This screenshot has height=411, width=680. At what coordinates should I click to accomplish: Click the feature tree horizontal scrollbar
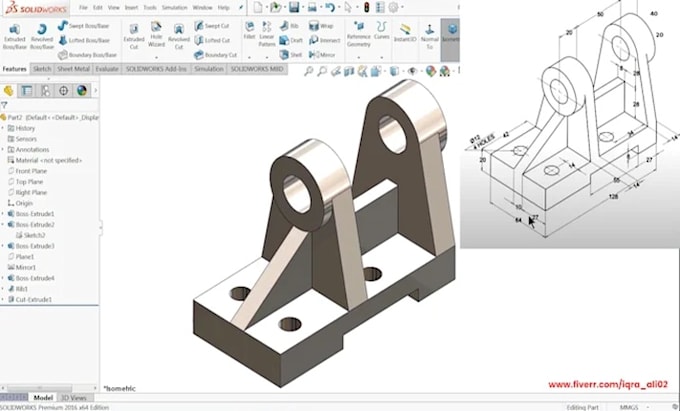(40, 388)
